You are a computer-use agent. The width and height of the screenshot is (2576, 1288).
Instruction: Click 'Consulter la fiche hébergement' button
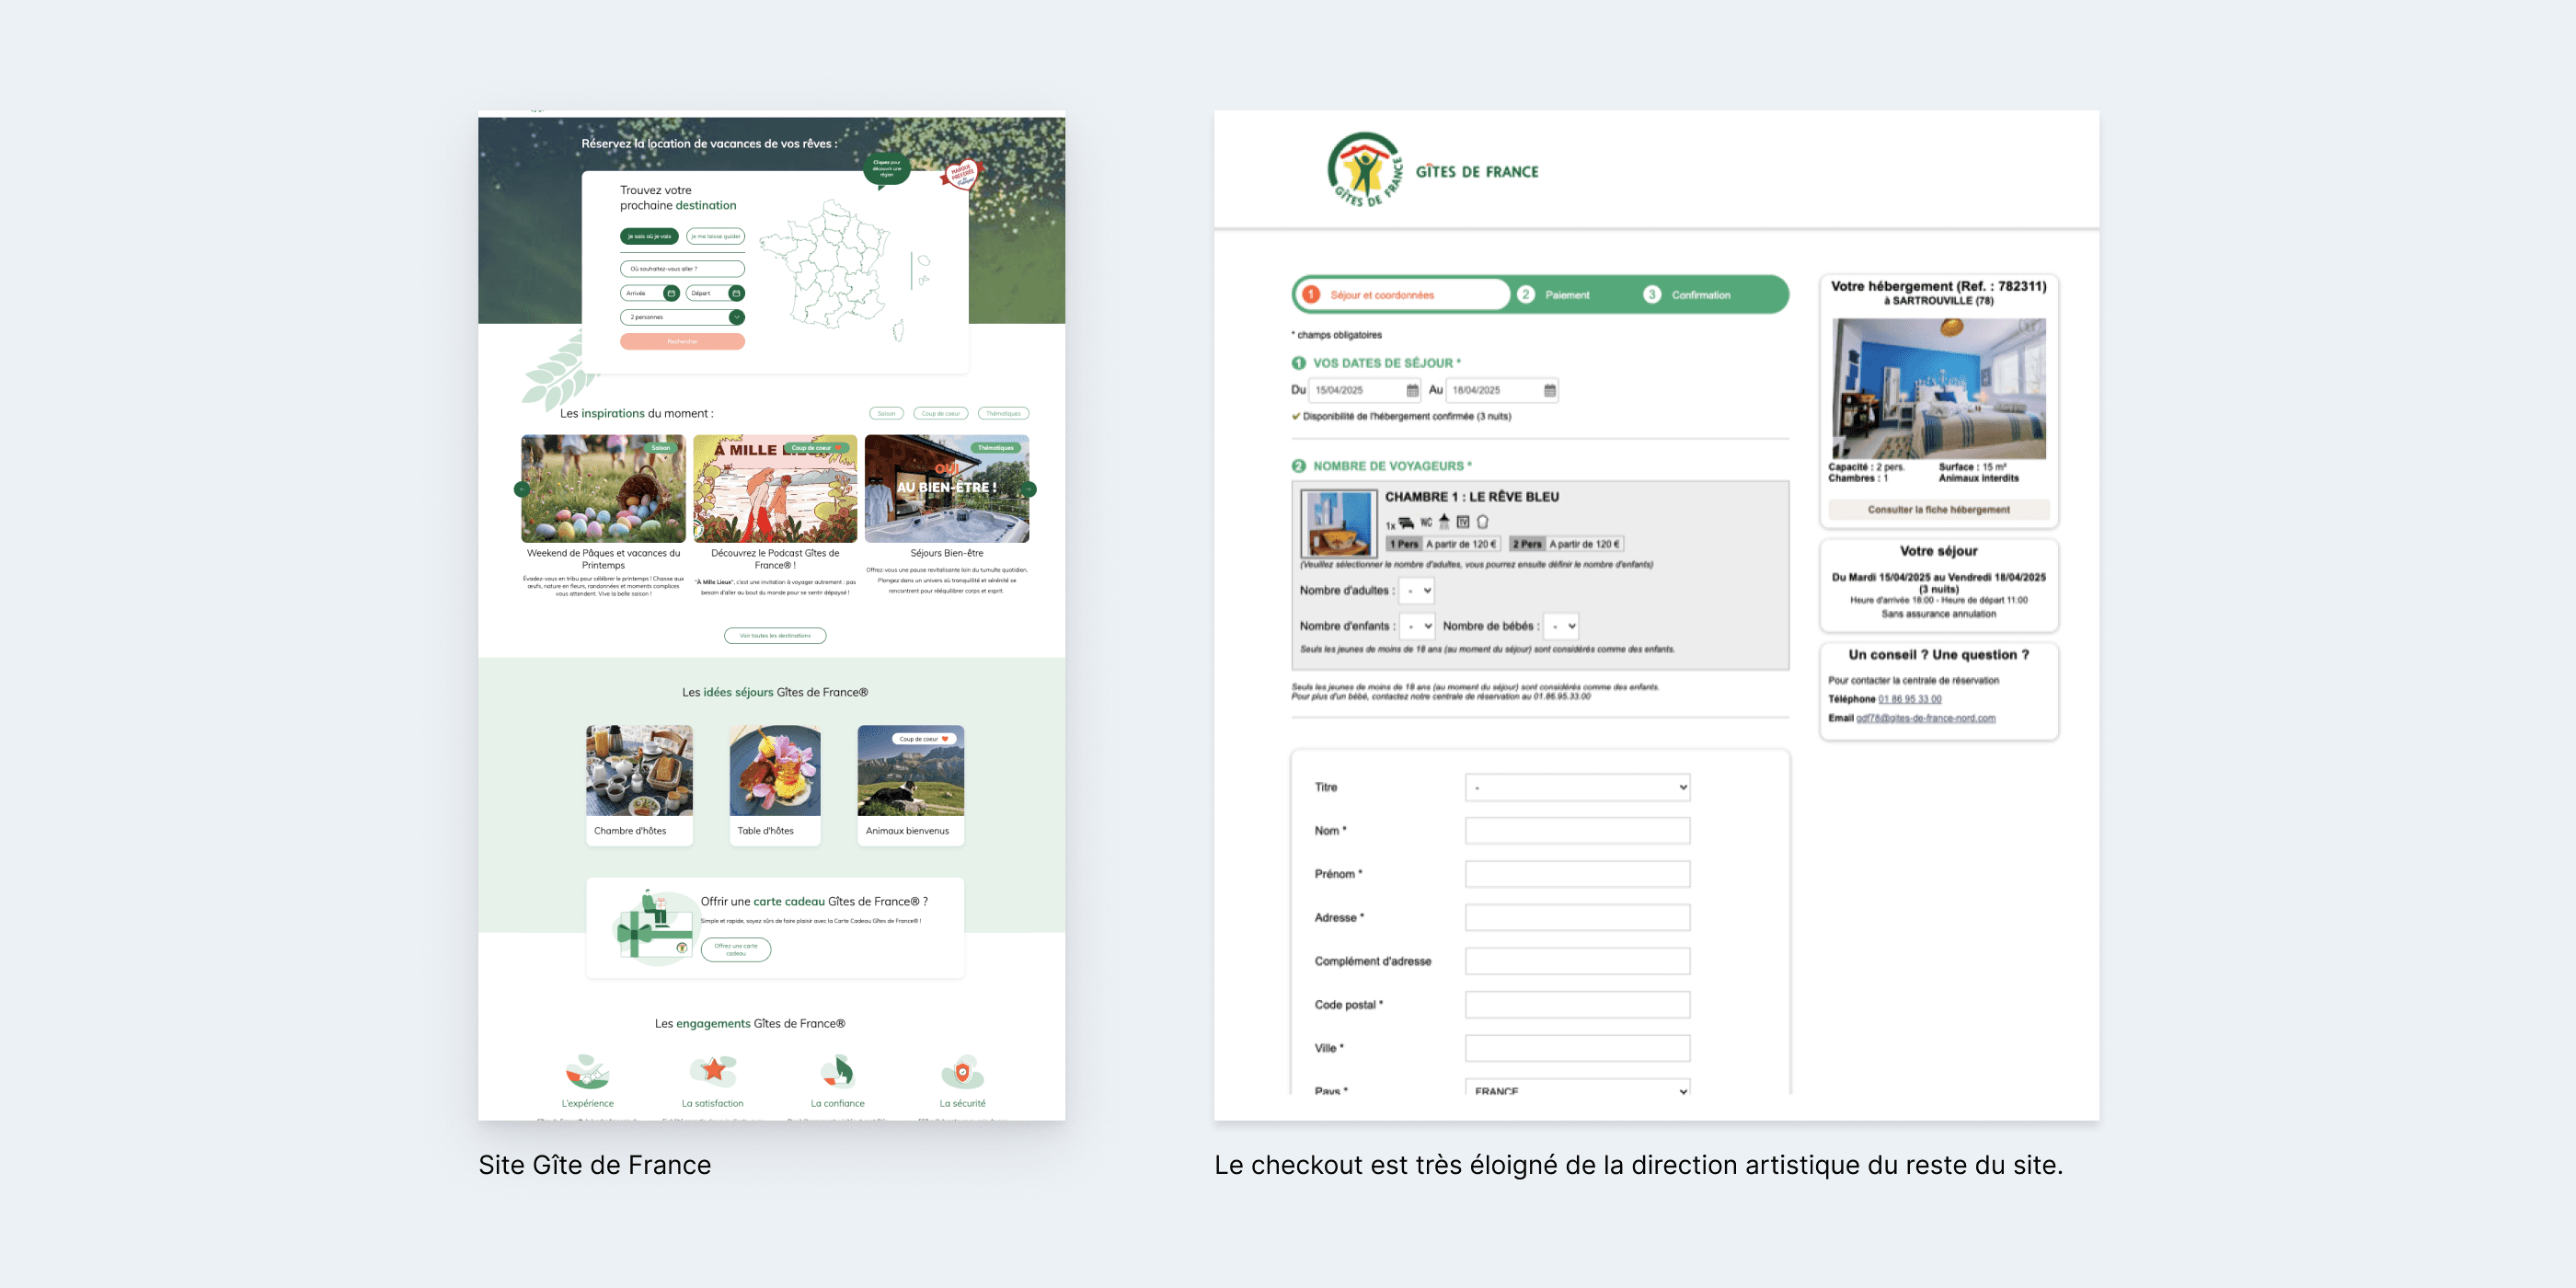click(x=1938, y=509)
